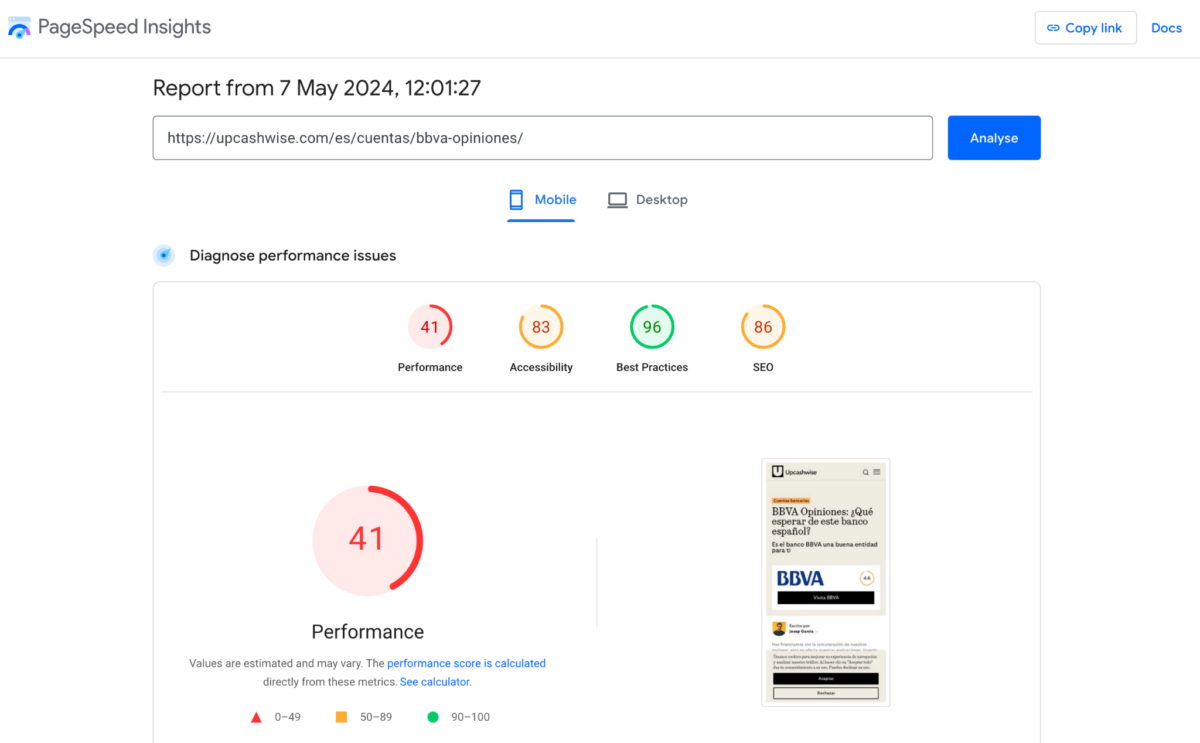The width and height of the screenshot is (1200, 743).
Task: Click the Copy link button
Action: [x=1085, y=28]
